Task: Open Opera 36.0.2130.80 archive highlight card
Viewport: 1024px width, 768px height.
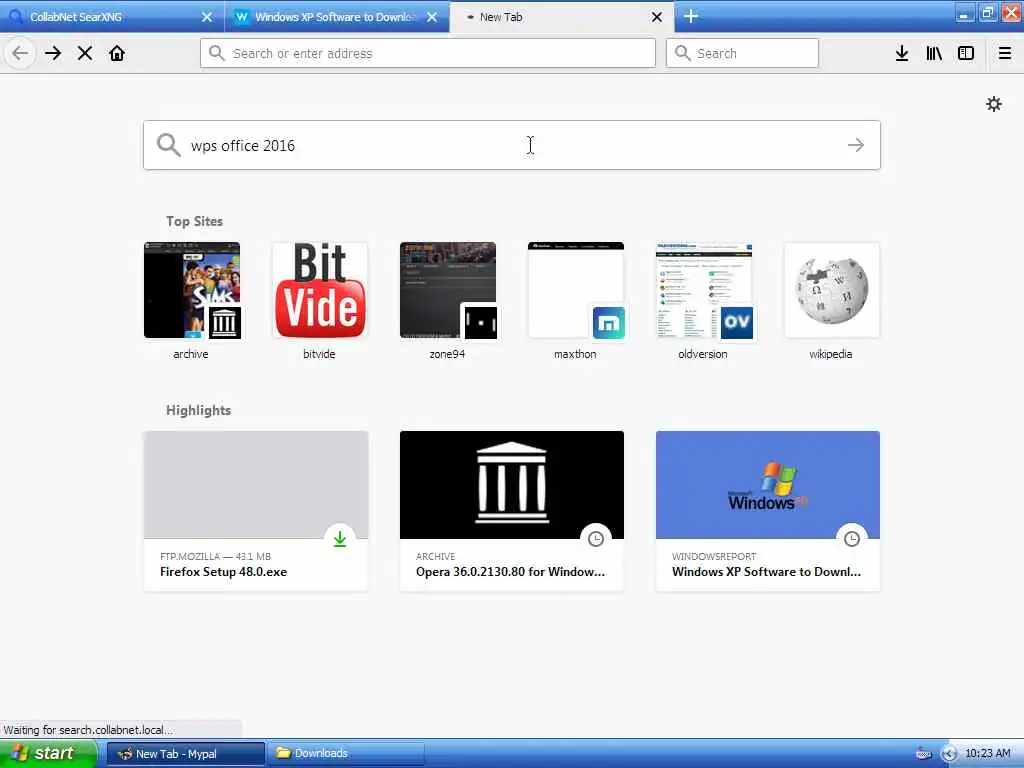Action: [512, 511]
